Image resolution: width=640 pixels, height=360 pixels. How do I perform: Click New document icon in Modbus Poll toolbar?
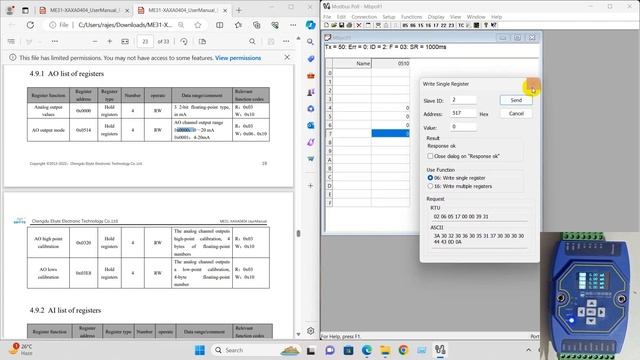point(326,25)
